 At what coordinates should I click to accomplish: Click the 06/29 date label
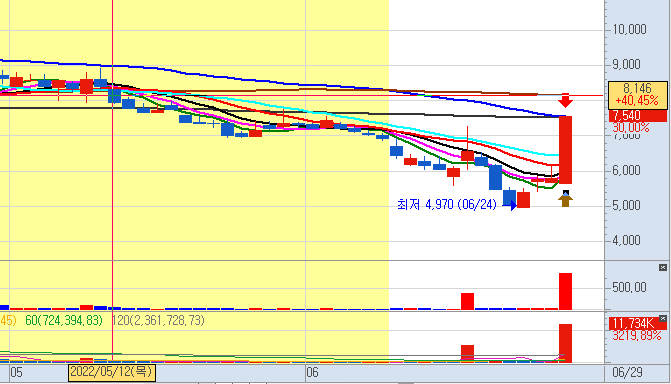pos(627,372)
